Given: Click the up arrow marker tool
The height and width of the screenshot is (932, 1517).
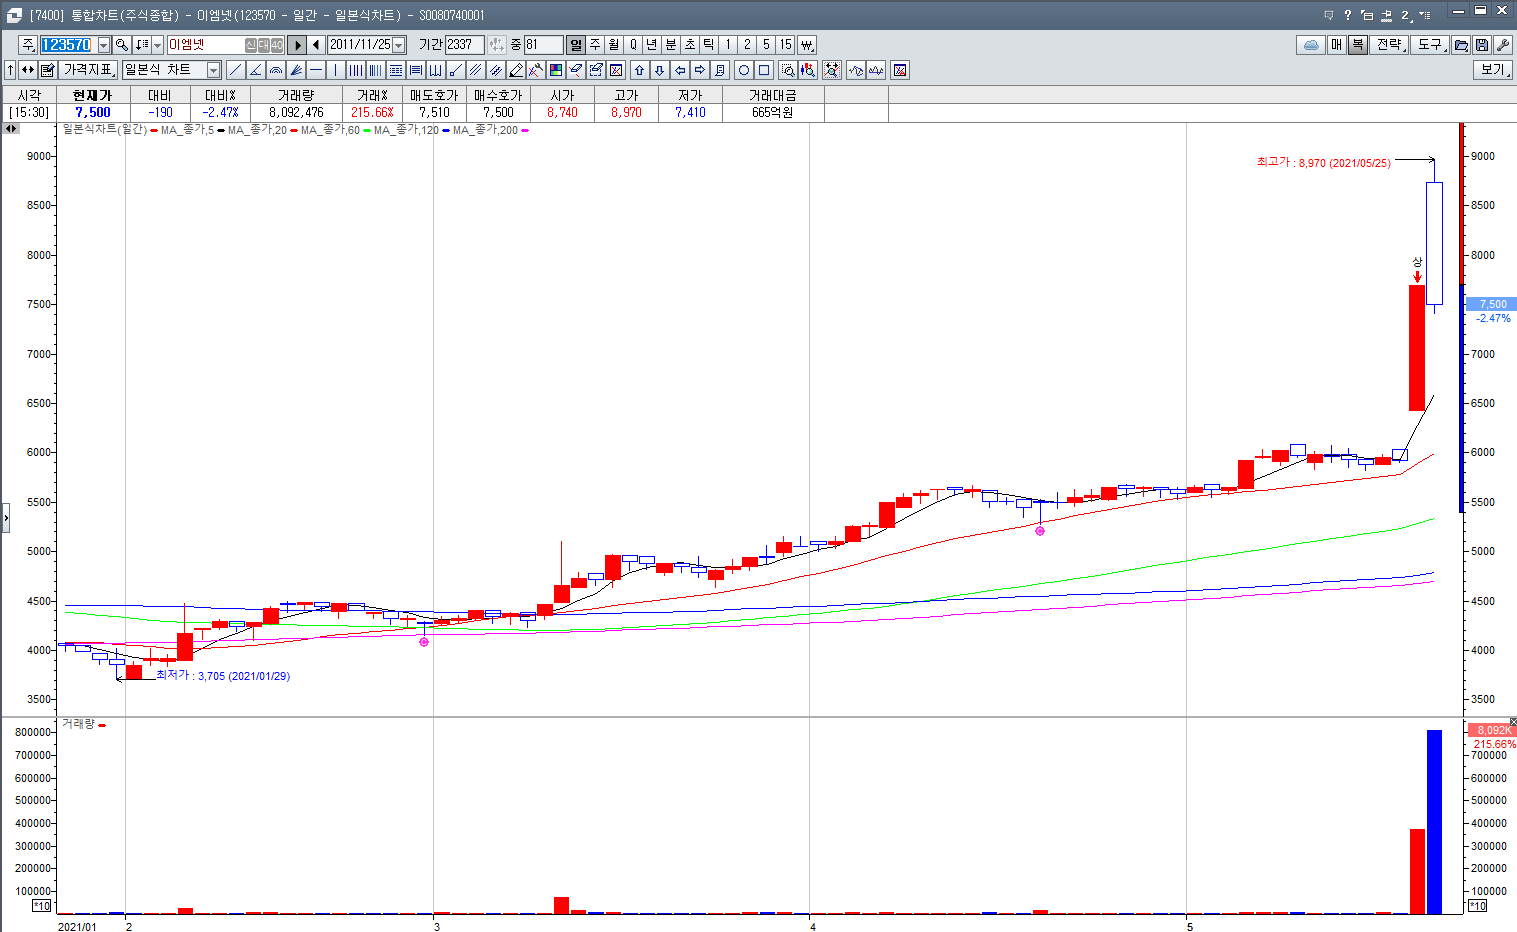Looking at the screenshot, I should pyautogui.click(x=639, y=70).
